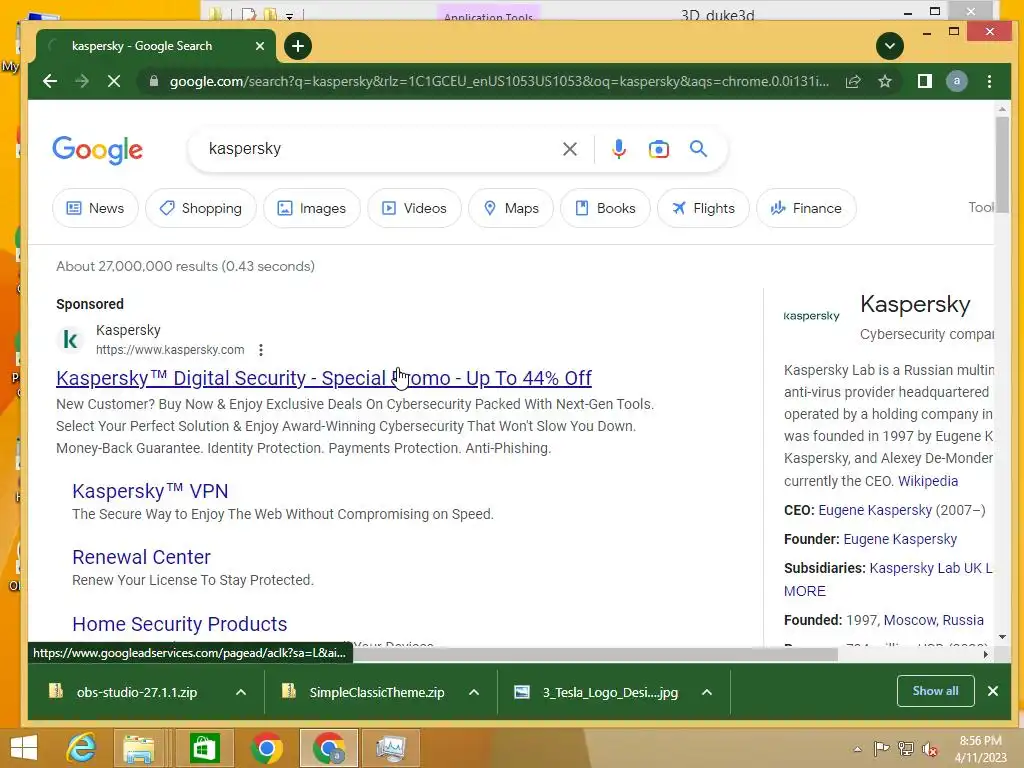This screenshot has width=1024, height=768.
Task: Expand MORE subsidiaries
Action: pos(805,591)
